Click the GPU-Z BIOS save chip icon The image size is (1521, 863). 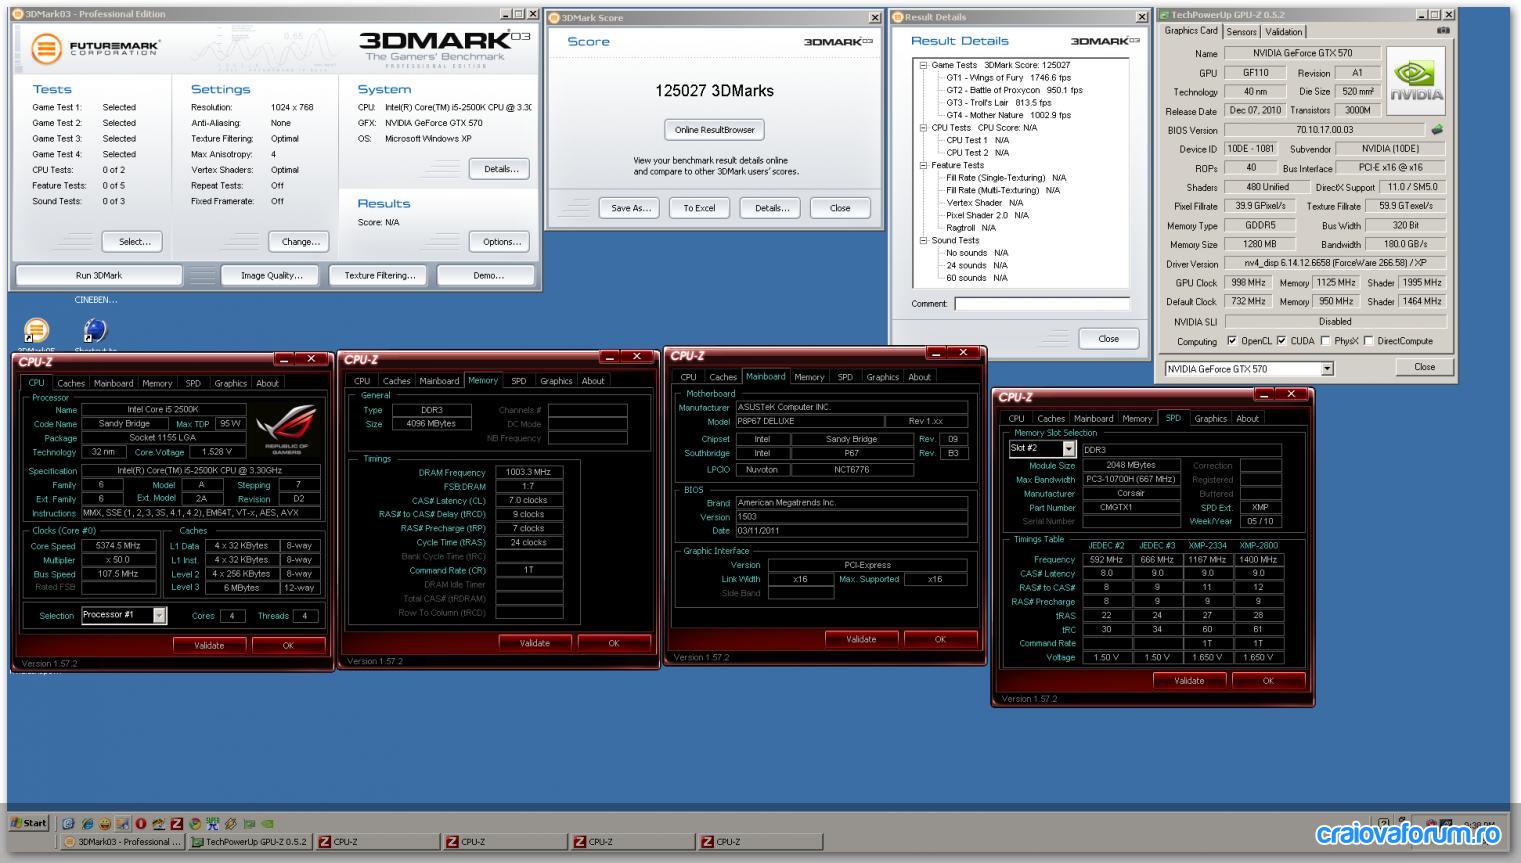pos(1437,130)
